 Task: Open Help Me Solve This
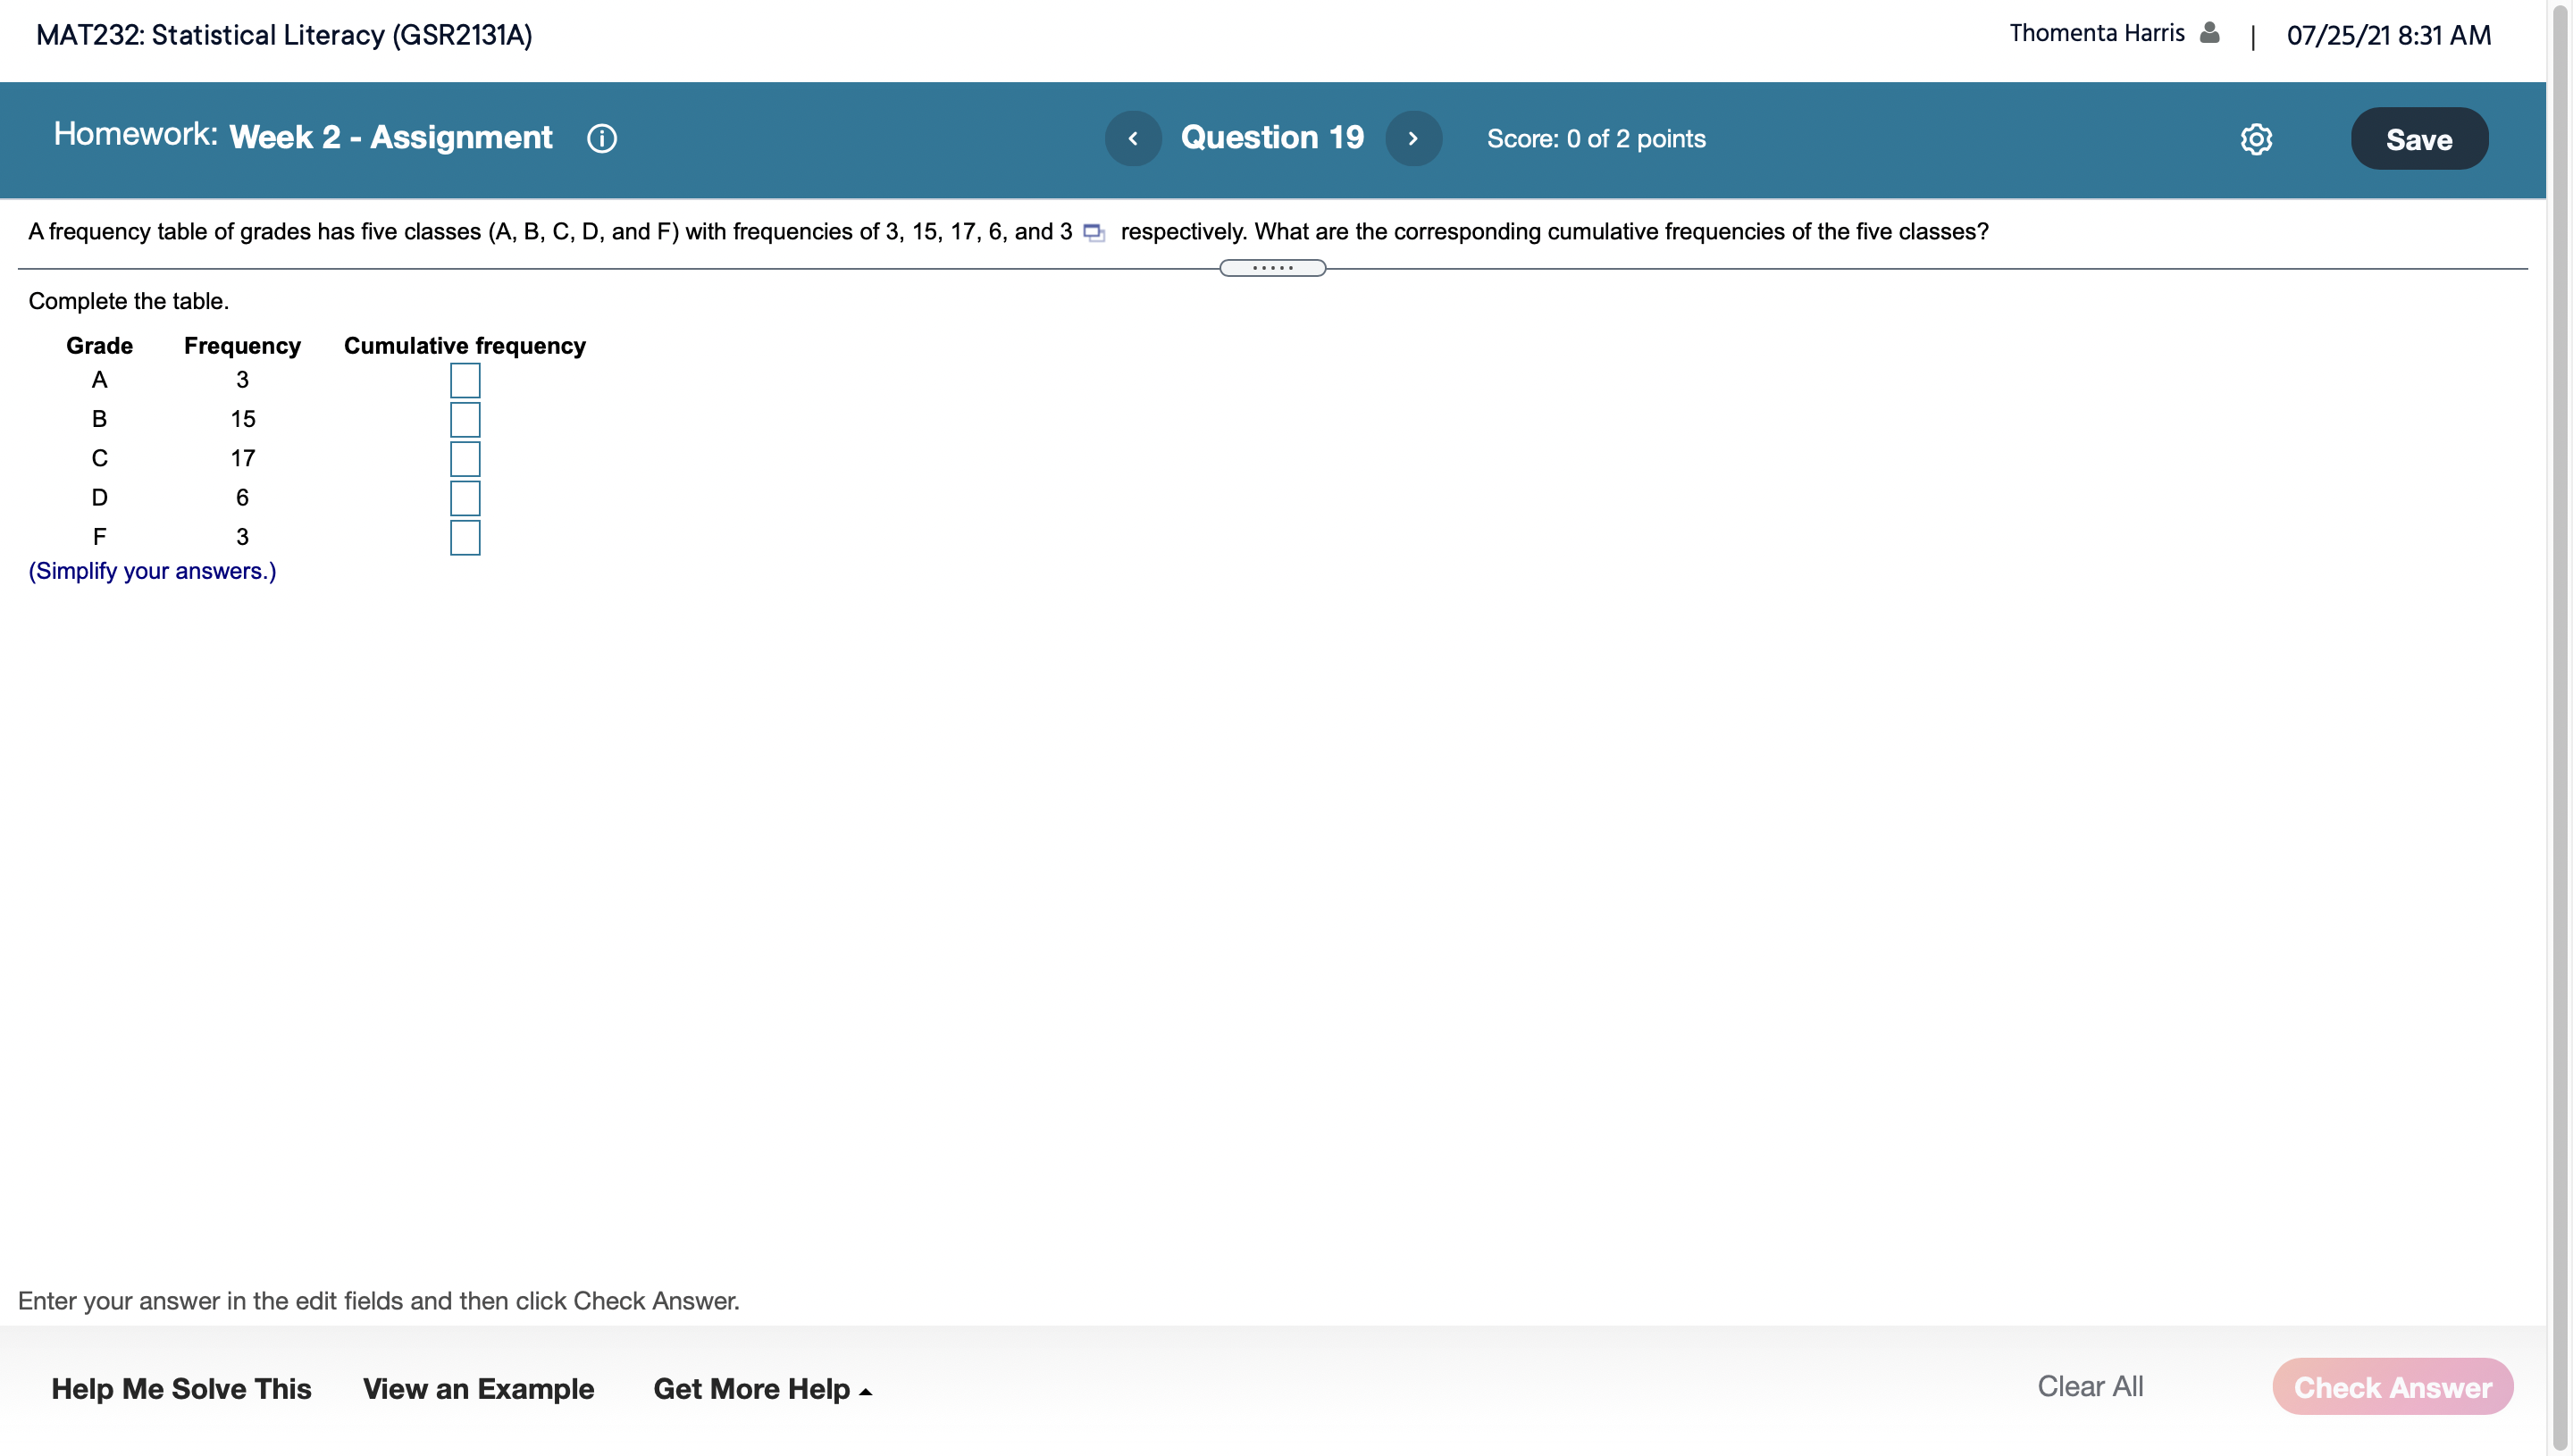pyautogui.click(x=181, y=1388)
